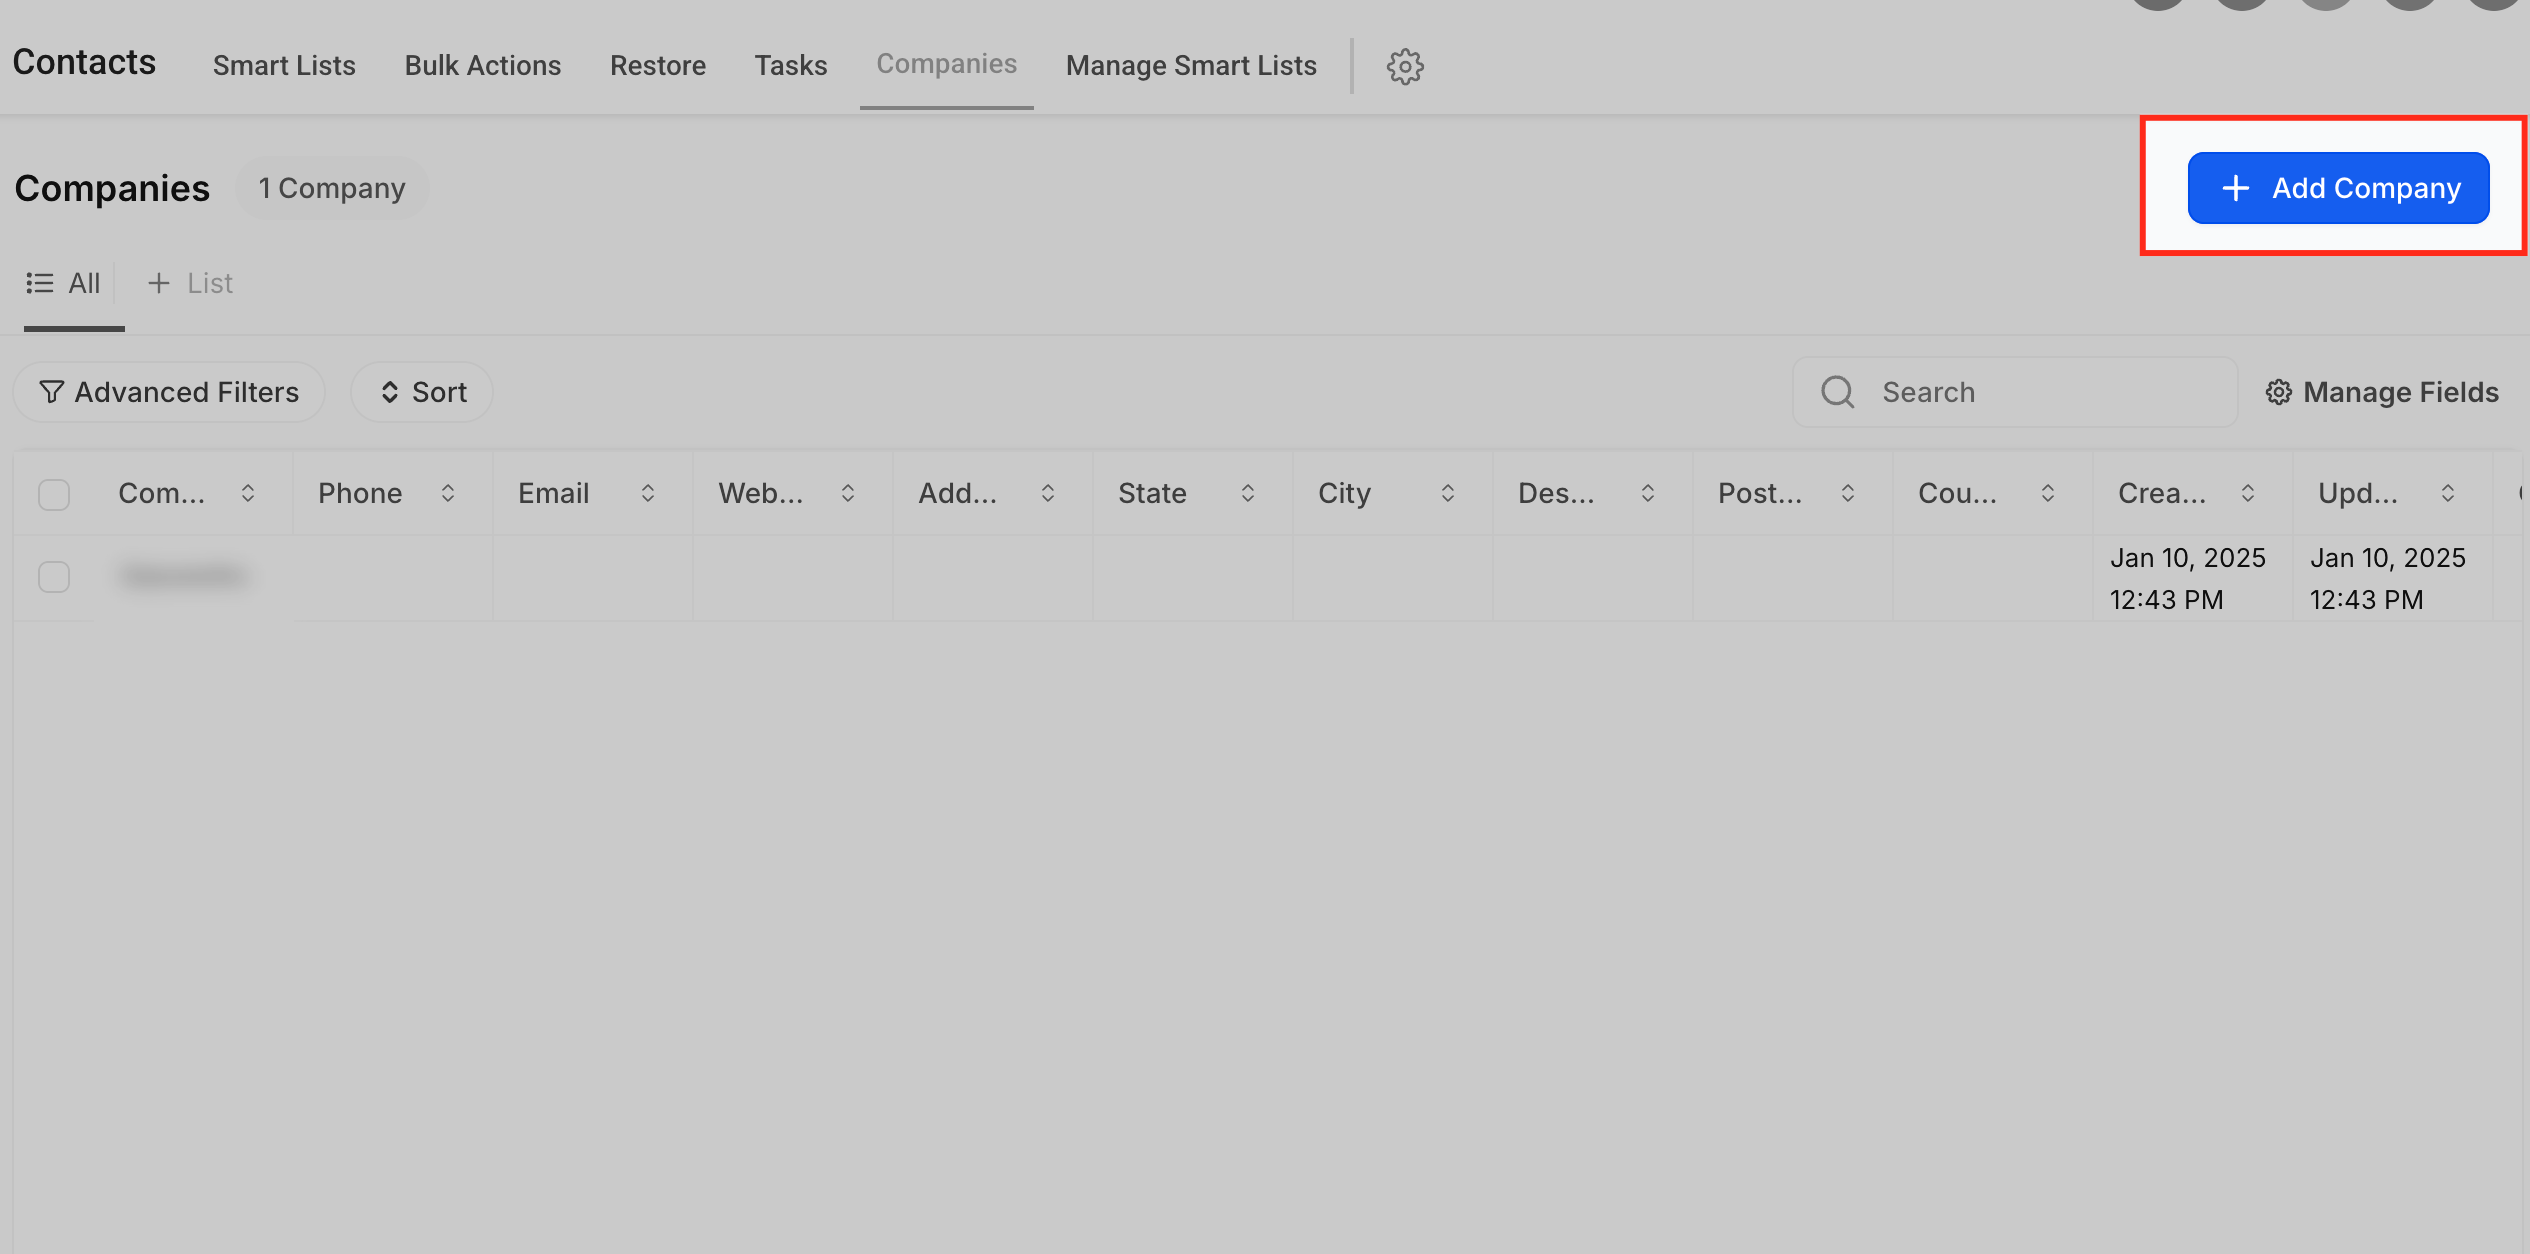
Task: Toggle sort arrows on State column
Action: (1248, 493)
